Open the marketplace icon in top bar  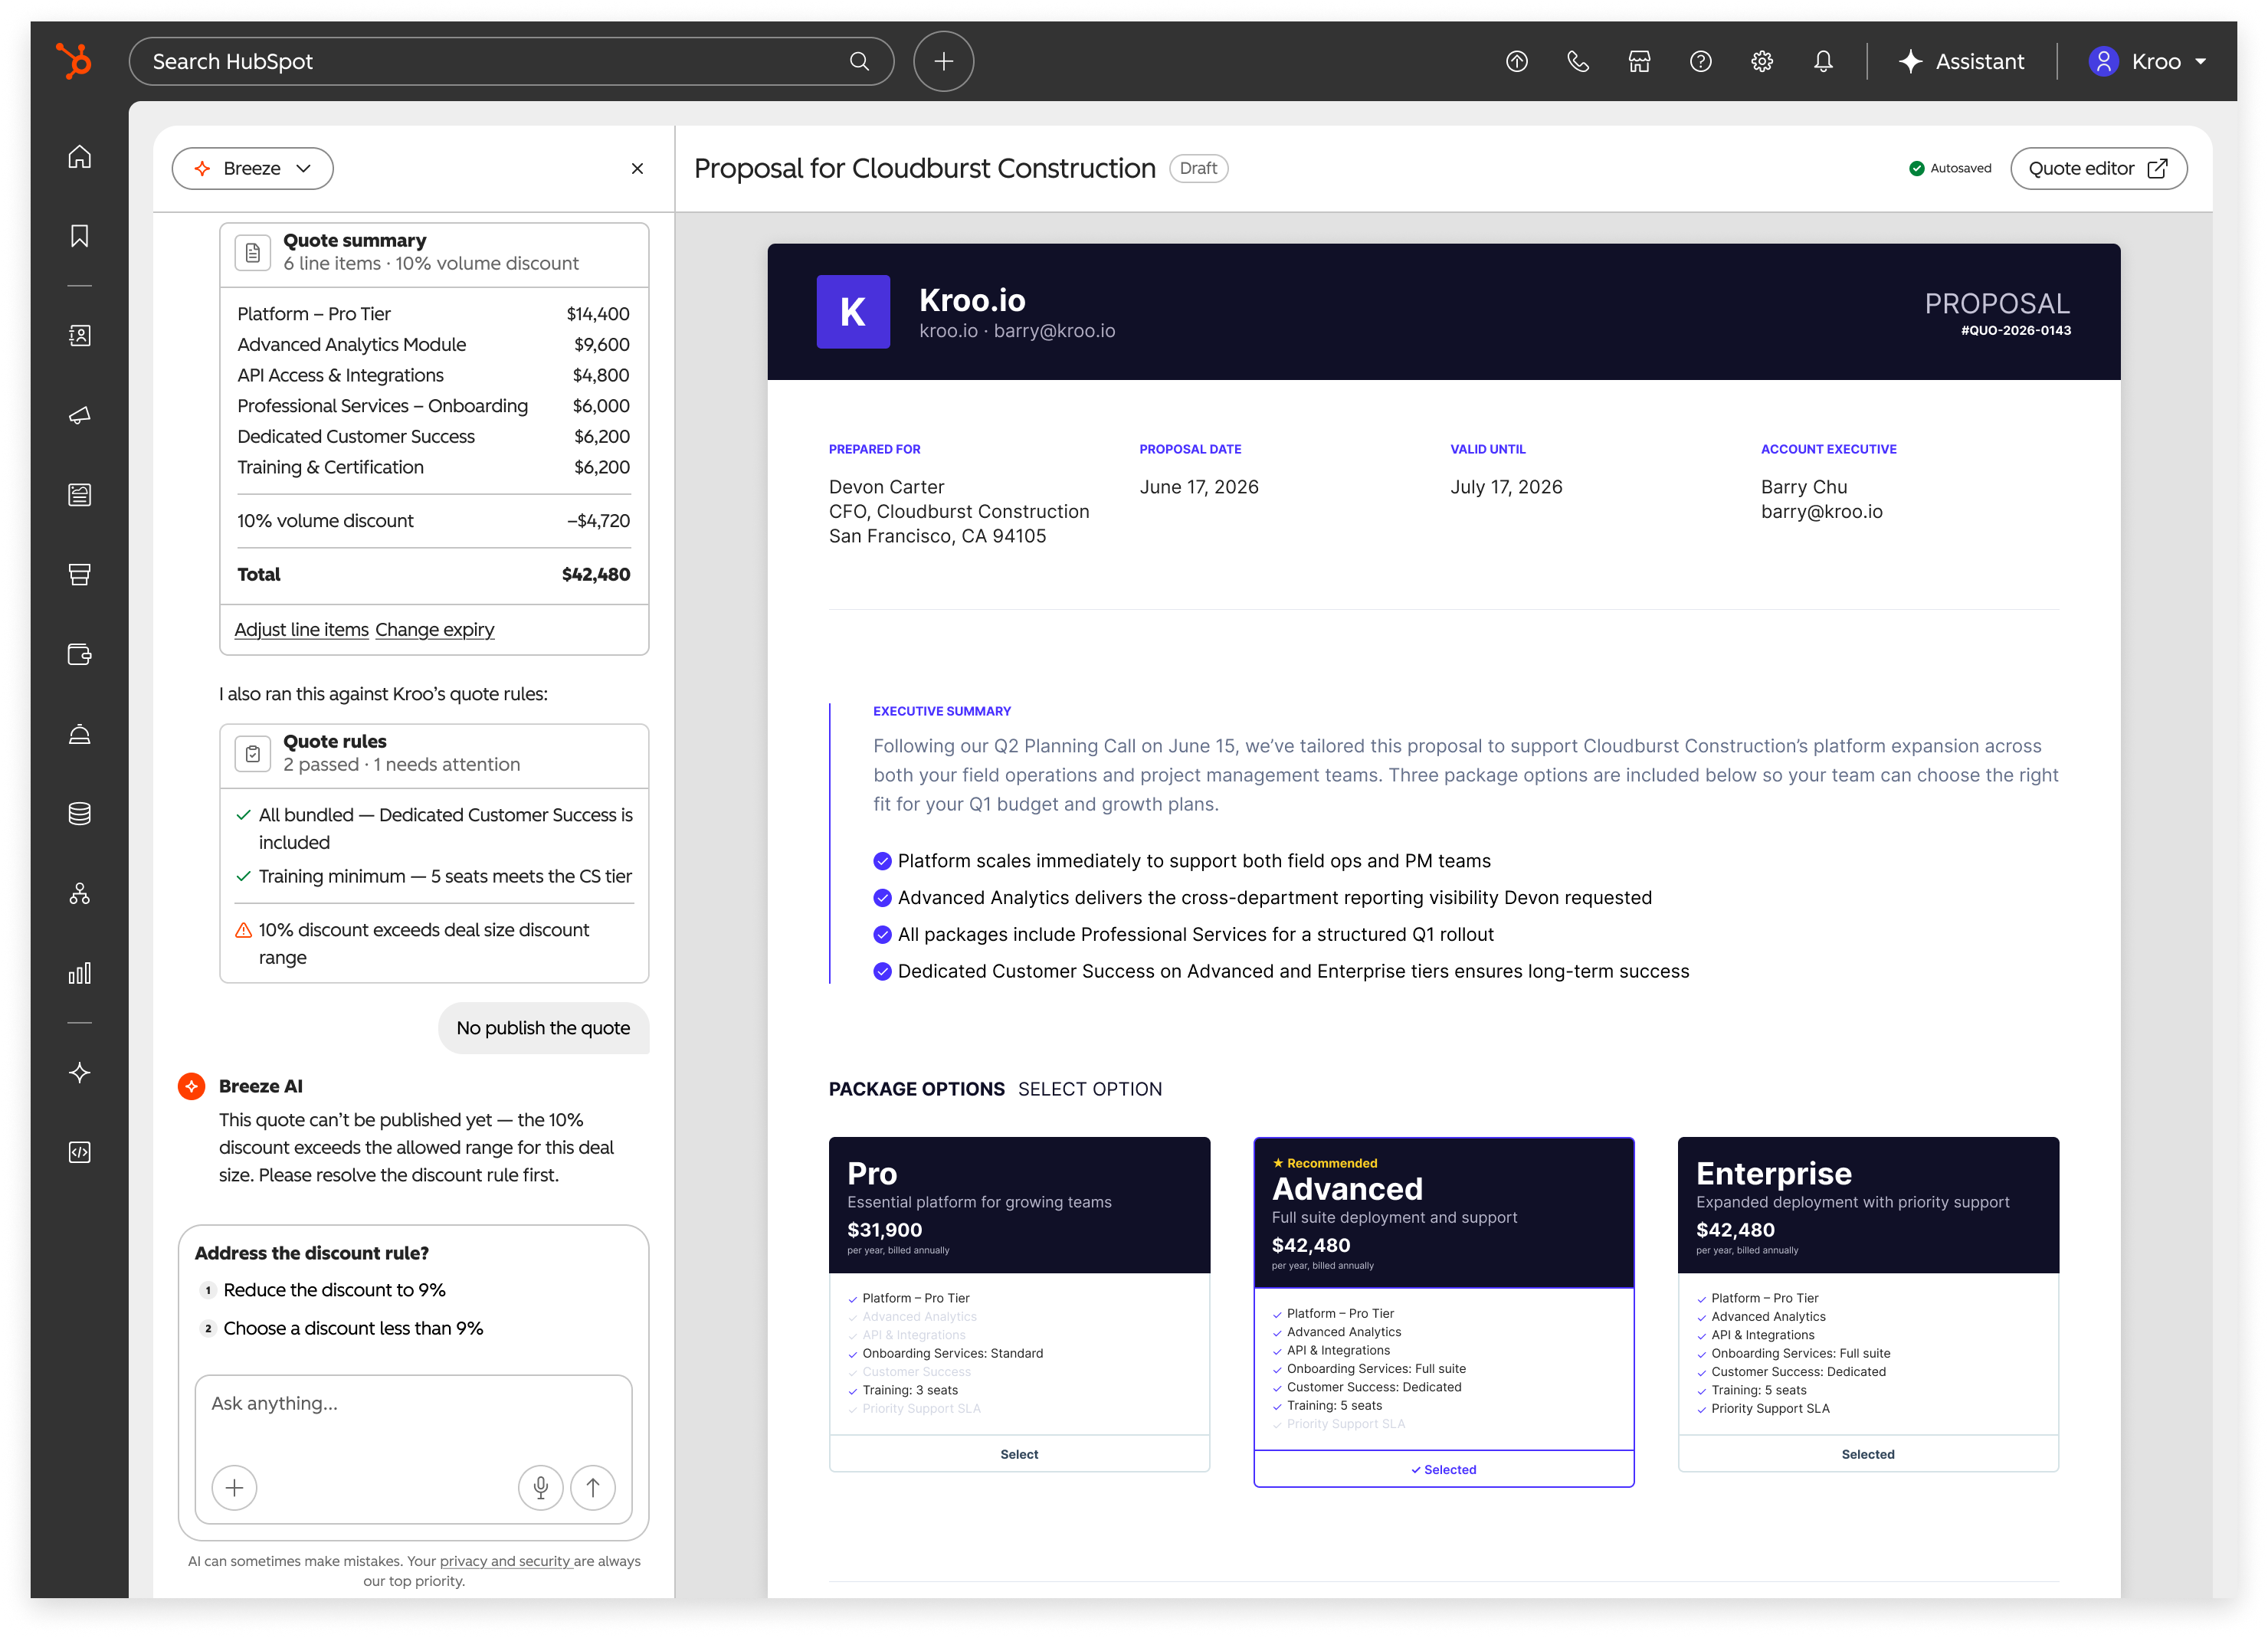pyautogui.click(x=1639, y=61)
